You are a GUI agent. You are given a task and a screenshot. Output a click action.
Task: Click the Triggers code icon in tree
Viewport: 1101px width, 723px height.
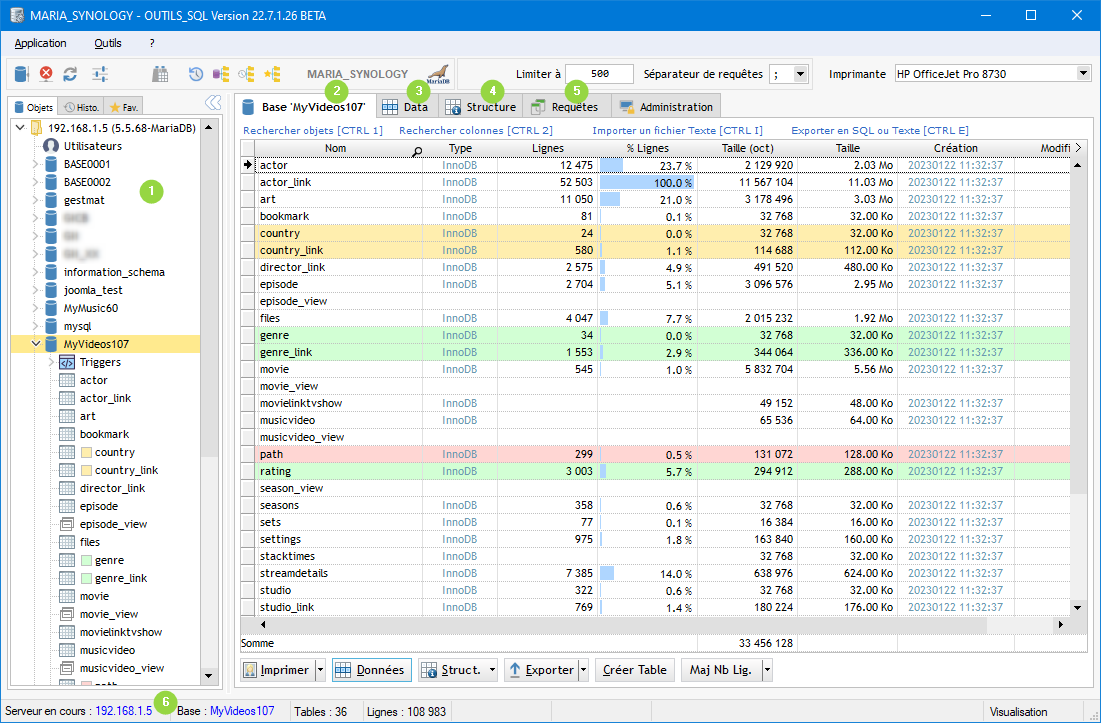[67, 362]
